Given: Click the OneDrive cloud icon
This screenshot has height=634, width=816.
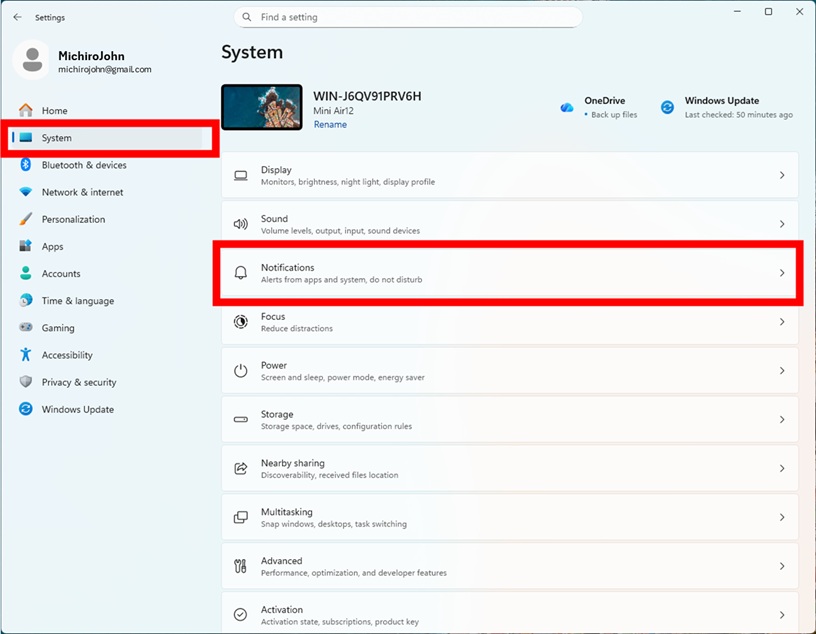Looking at the screenshot, I should (567, 107).
